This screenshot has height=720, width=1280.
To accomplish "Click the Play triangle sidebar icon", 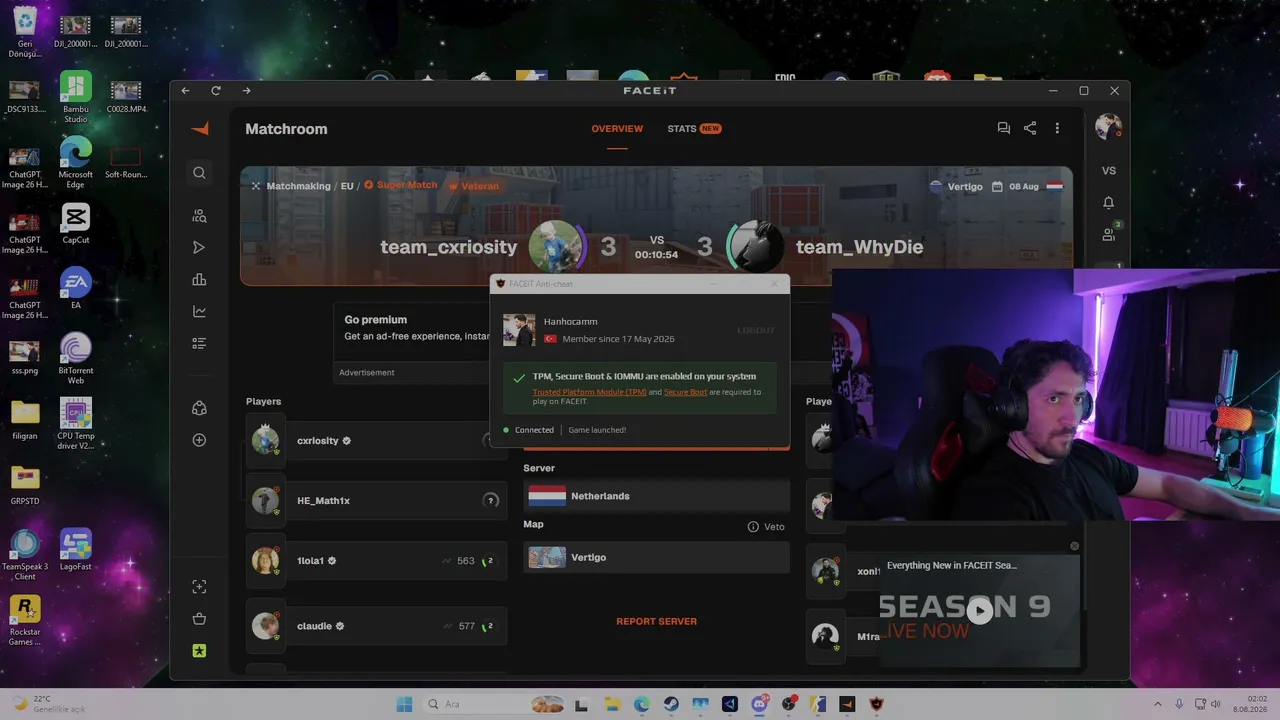I will [x=199, y=248].
